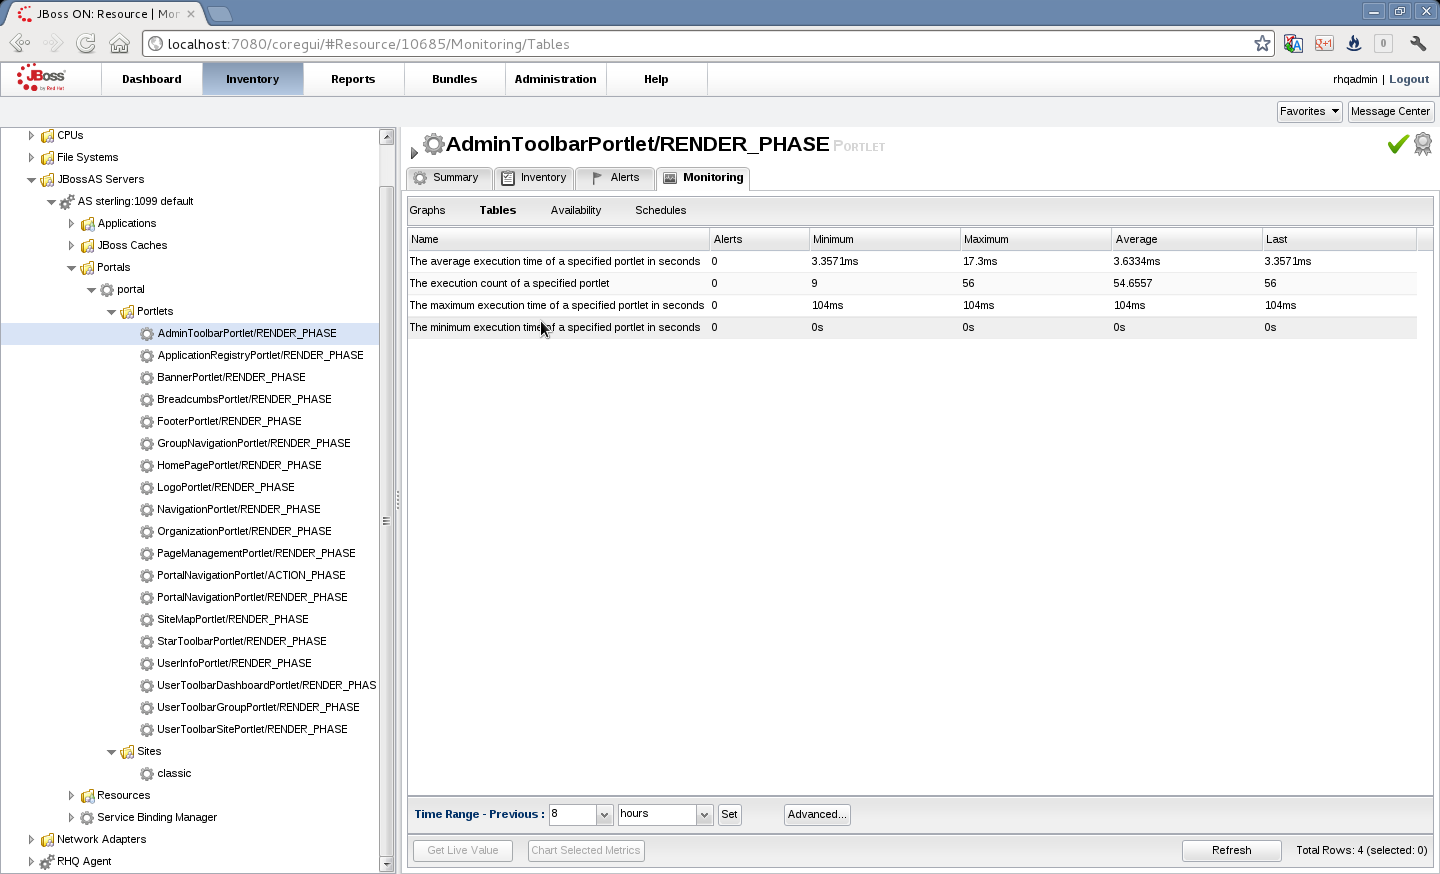Open the Availability subtab
This screenshot has height=874, width=1440.
pos(575,210)
